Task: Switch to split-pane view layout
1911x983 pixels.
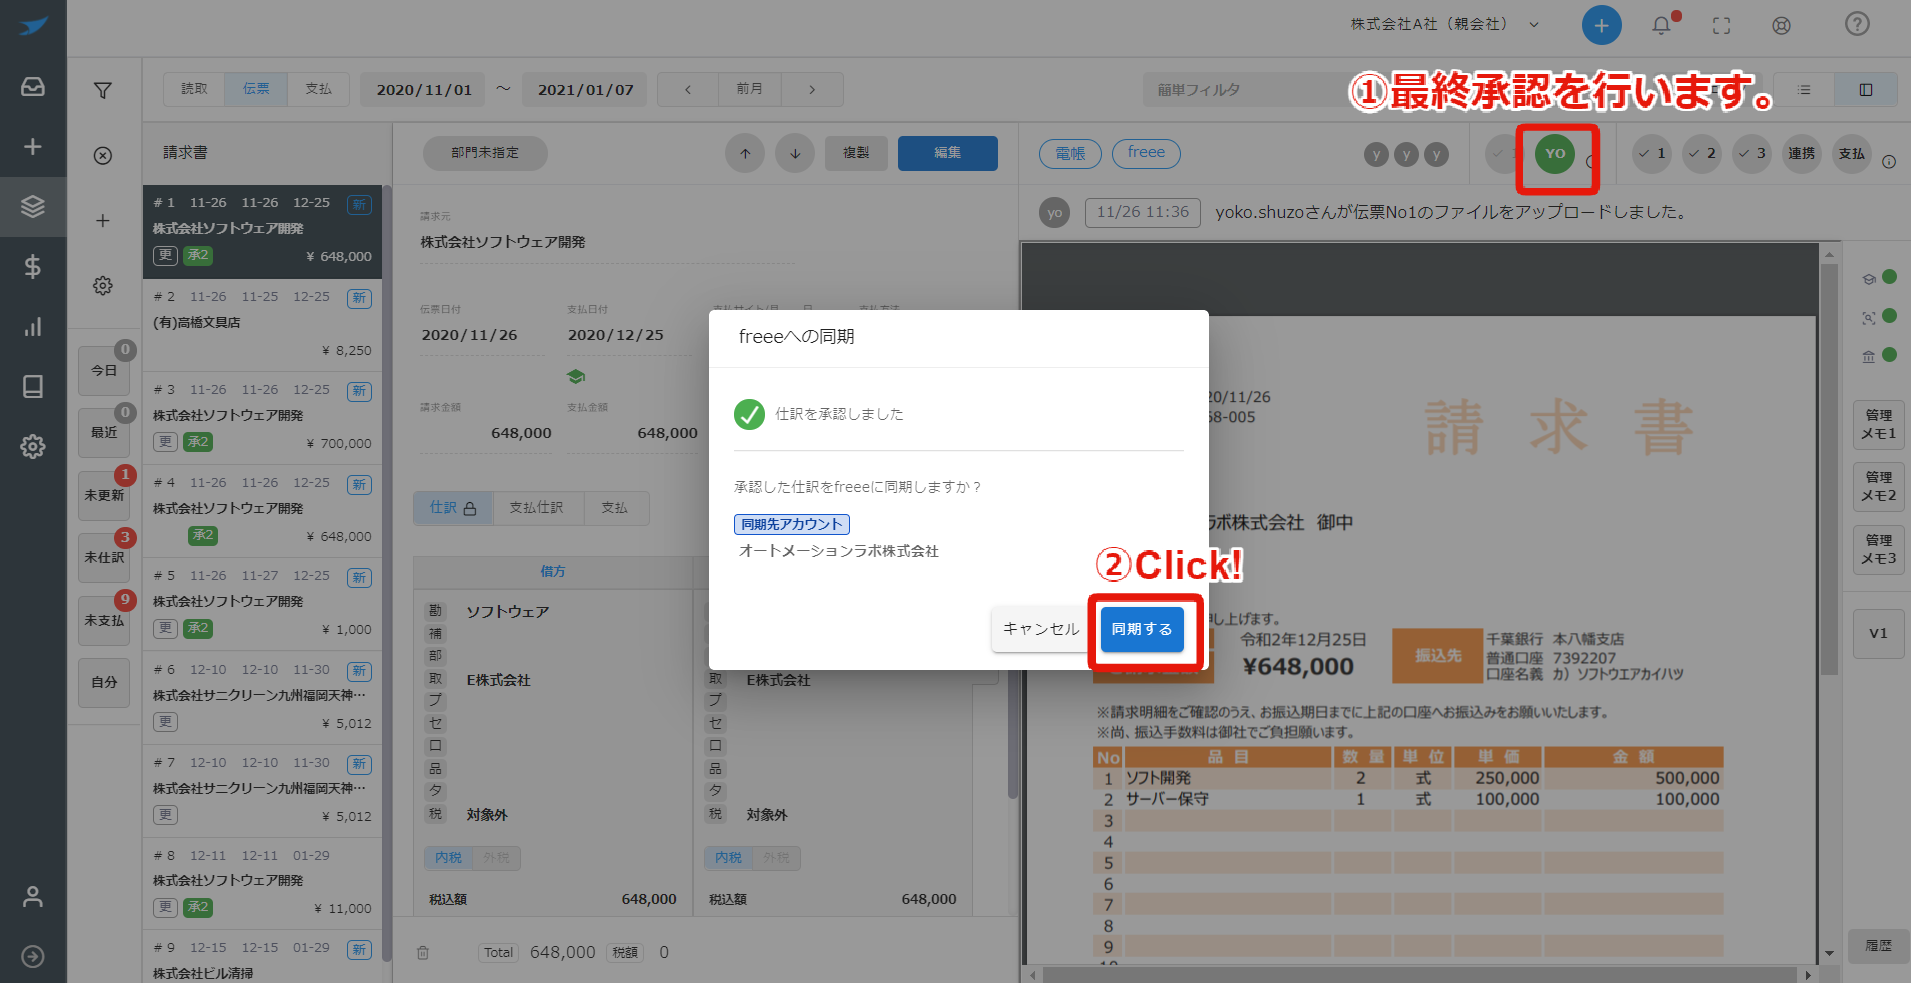Action: coord(1866,90)
